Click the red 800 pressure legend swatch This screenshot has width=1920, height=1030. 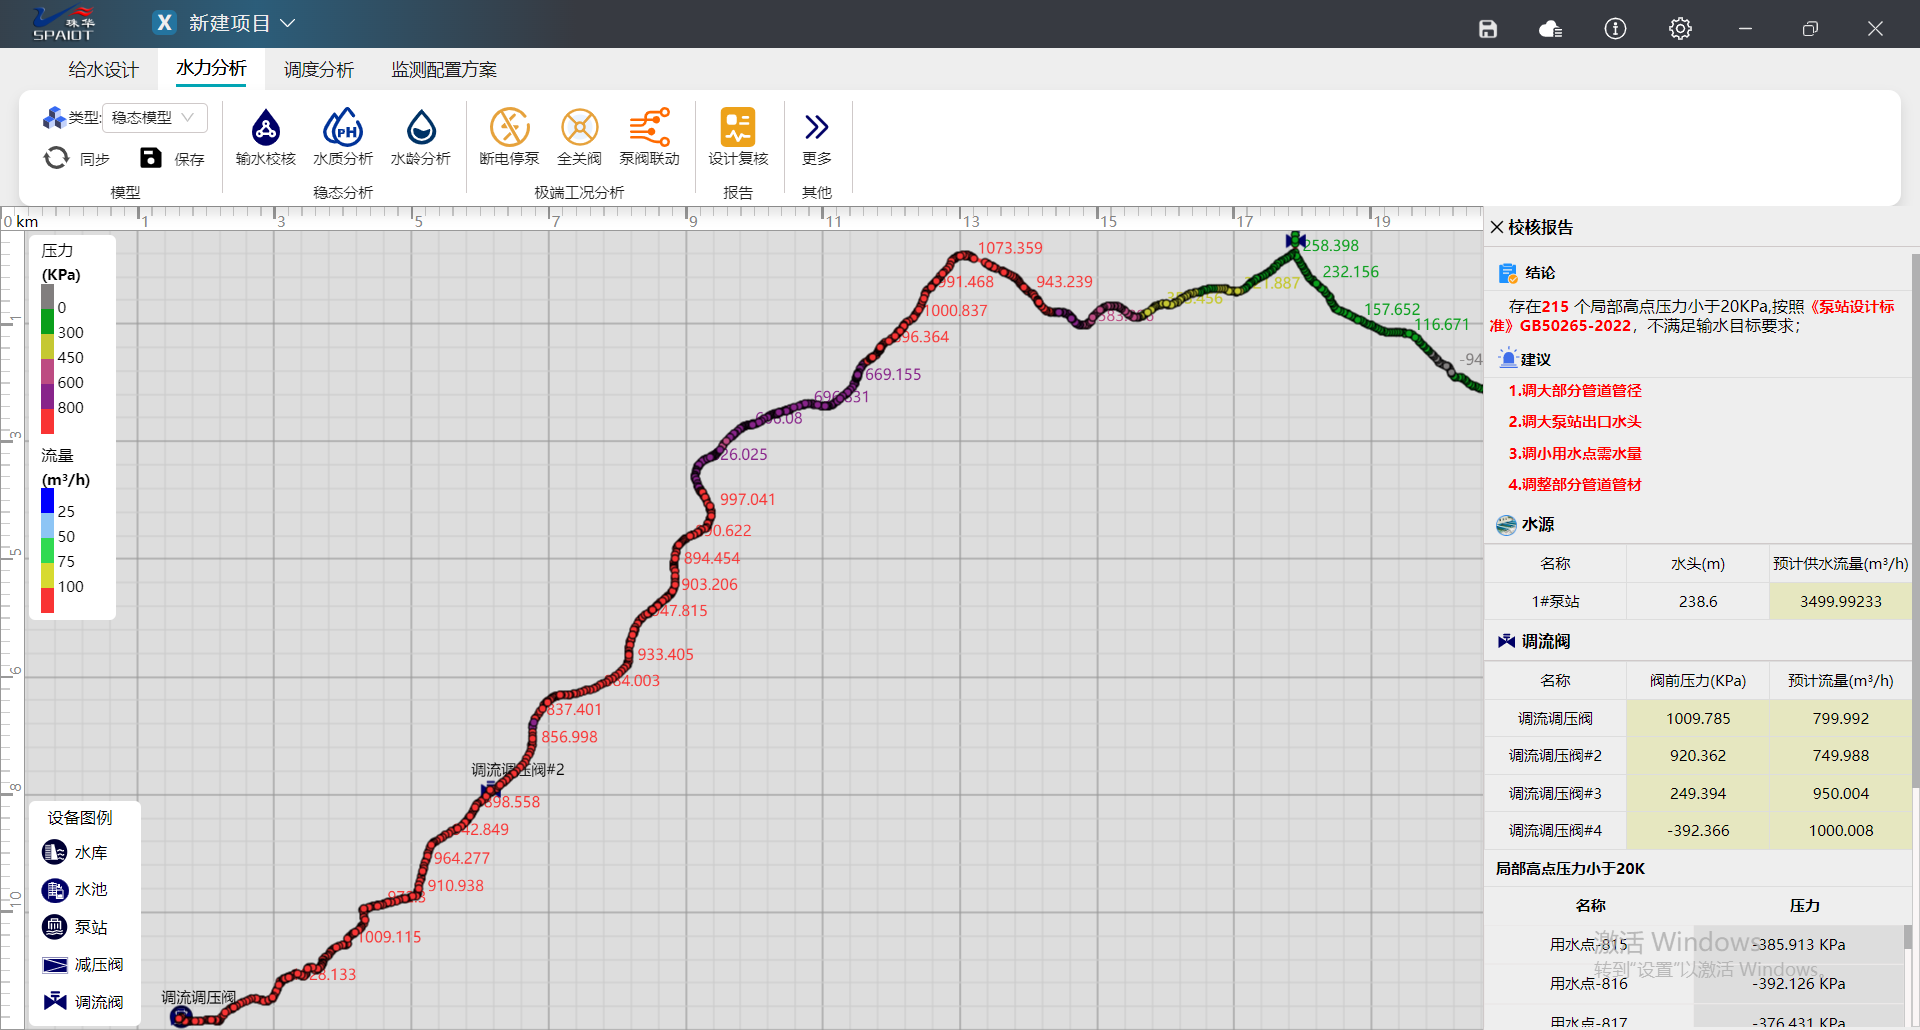pyautogui.click(x=47, y=420)
